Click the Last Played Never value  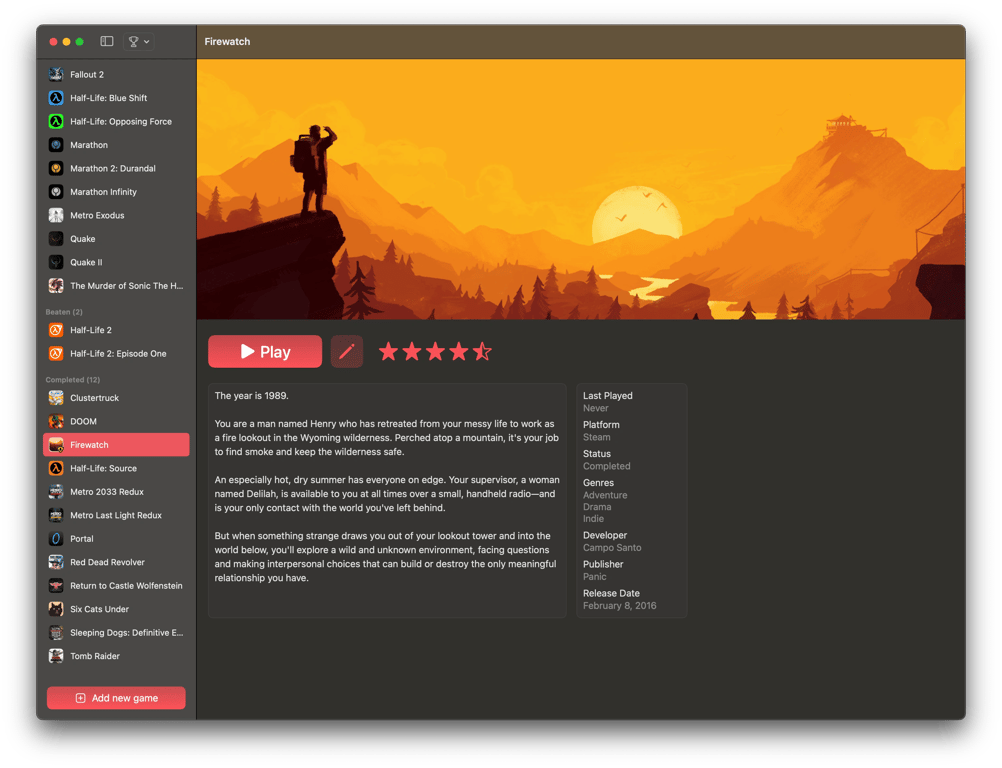coord(596,408)
